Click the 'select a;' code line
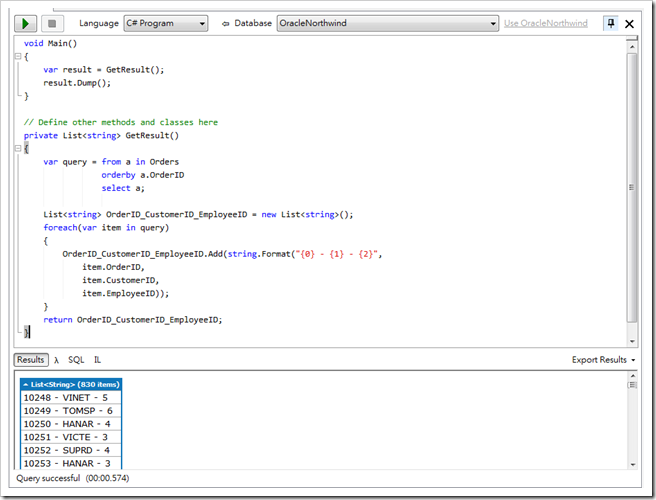Image resolution: width=656 pixels, height=500 pixels. pos(123,188)
